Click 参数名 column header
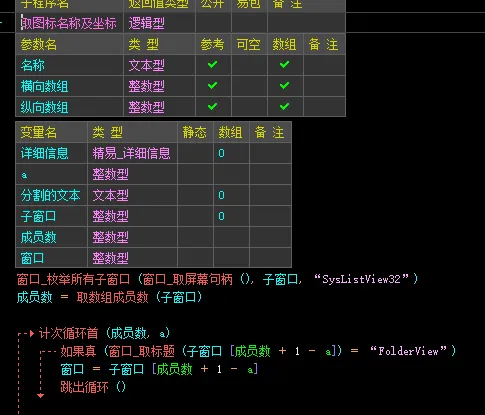The image size is (485, 415). point(38,44)
